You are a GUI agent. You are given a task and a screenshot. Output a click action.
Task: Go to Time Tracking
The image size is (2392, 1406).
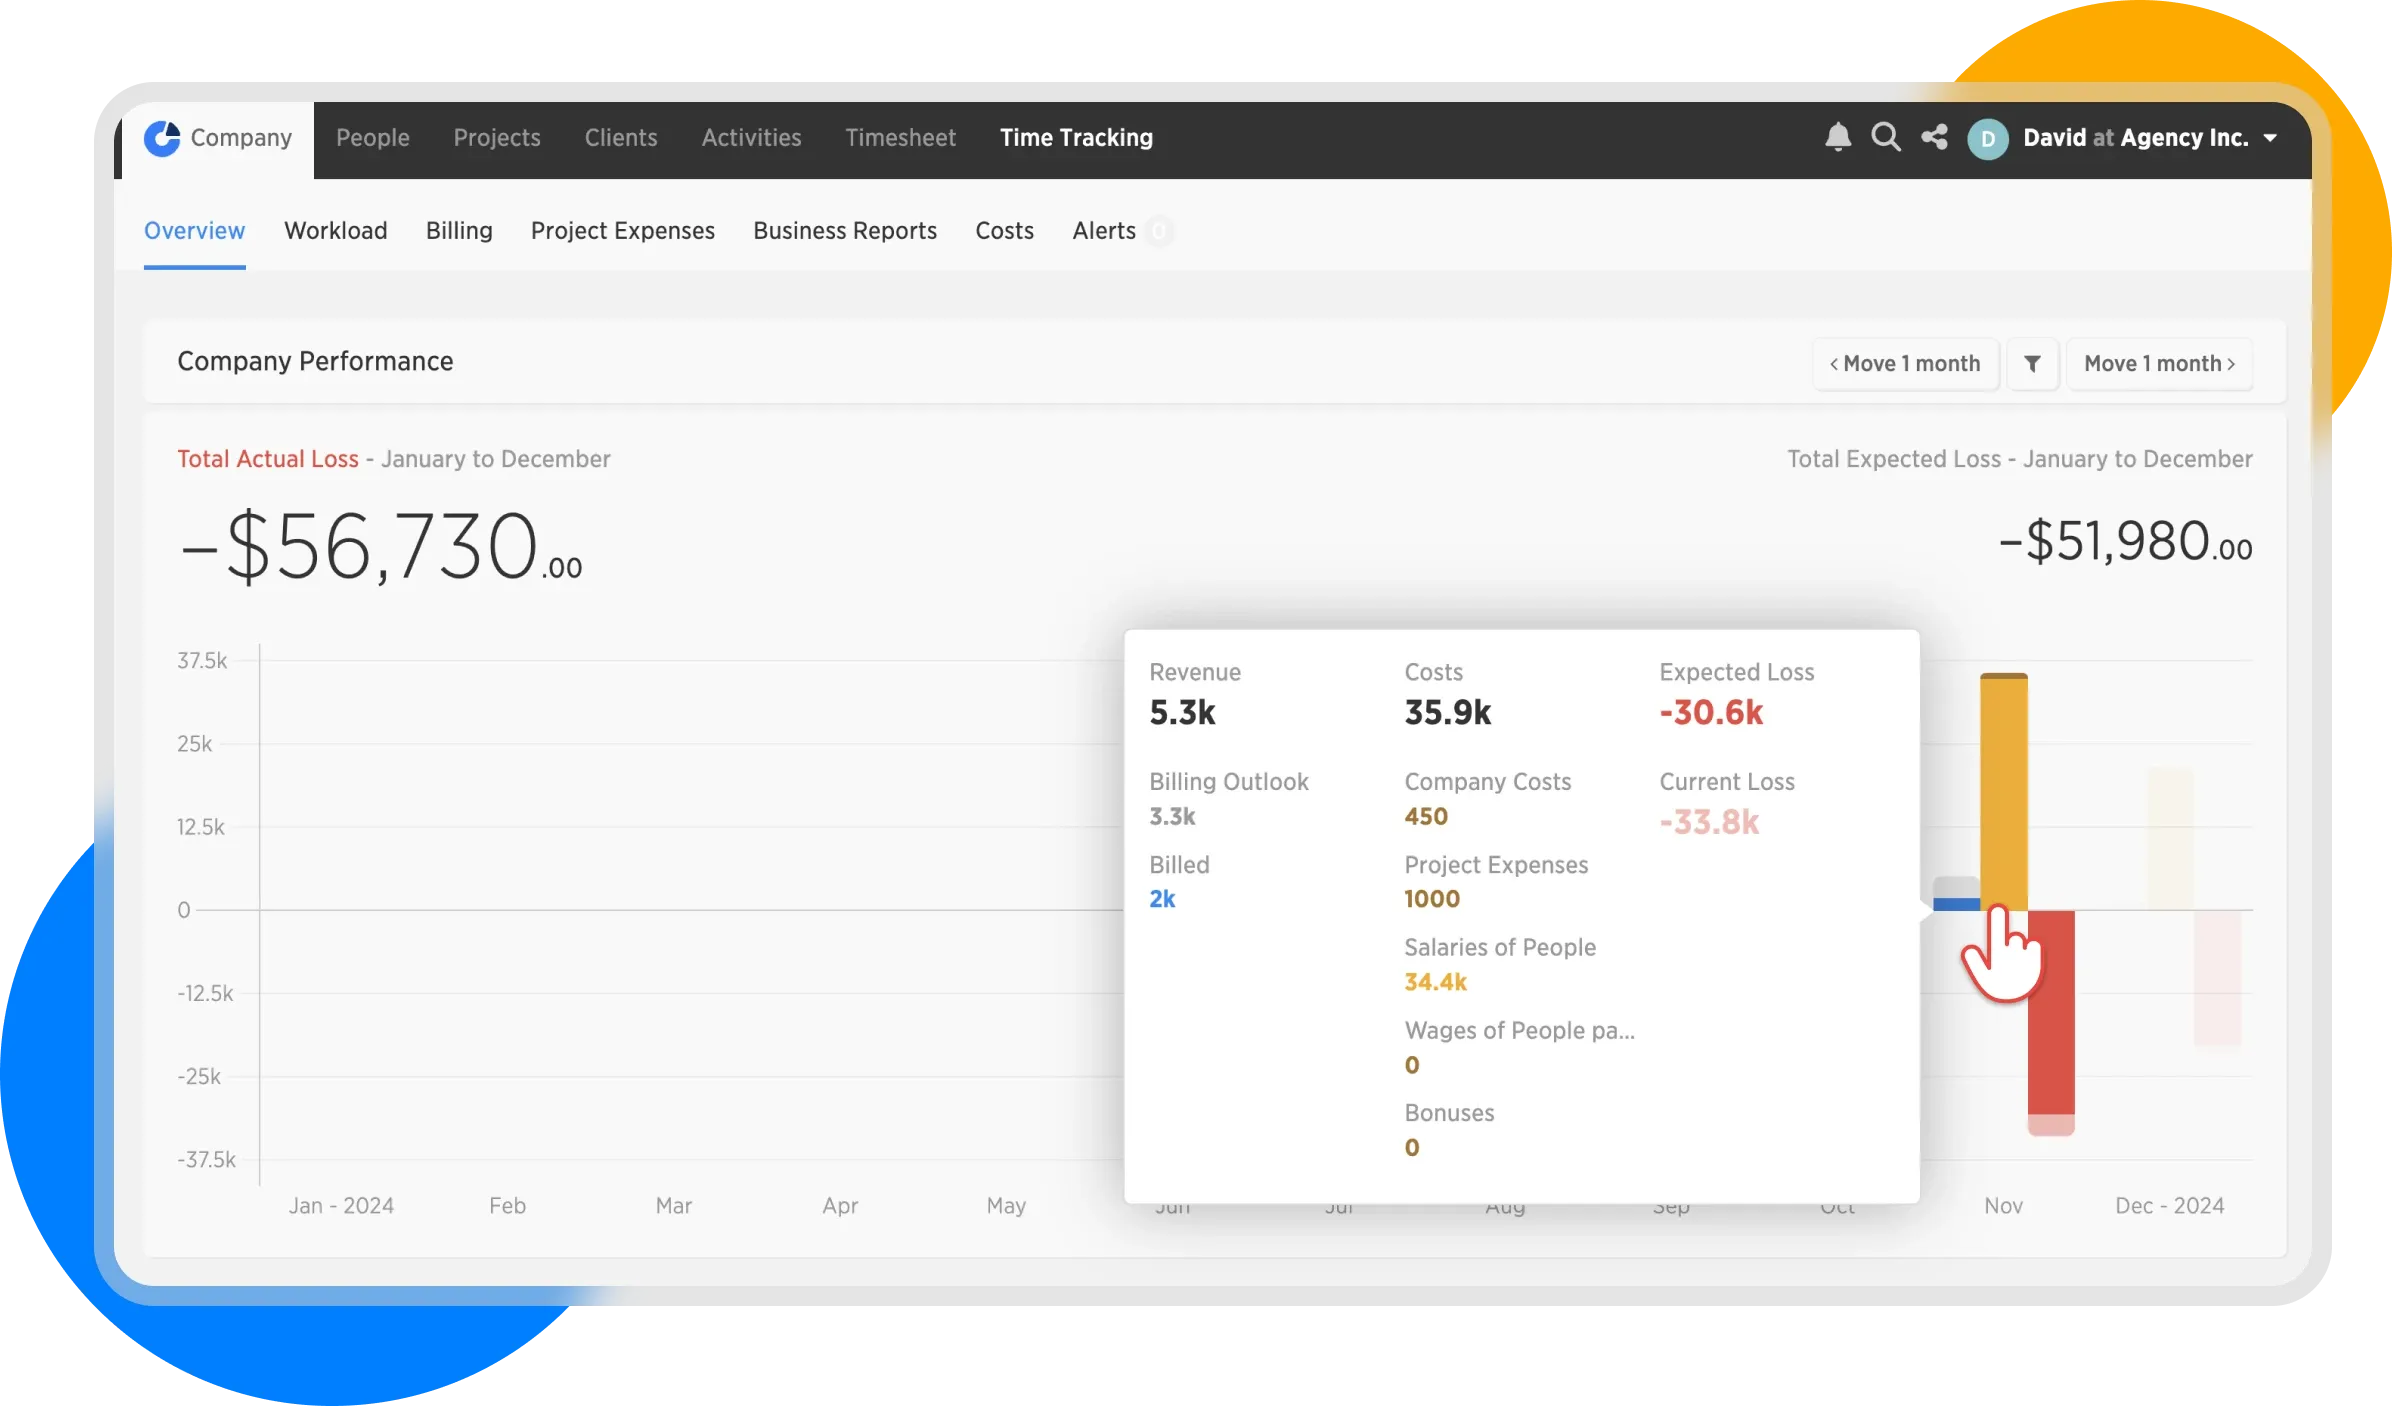pyautogui.click(x=1076, y=138)
